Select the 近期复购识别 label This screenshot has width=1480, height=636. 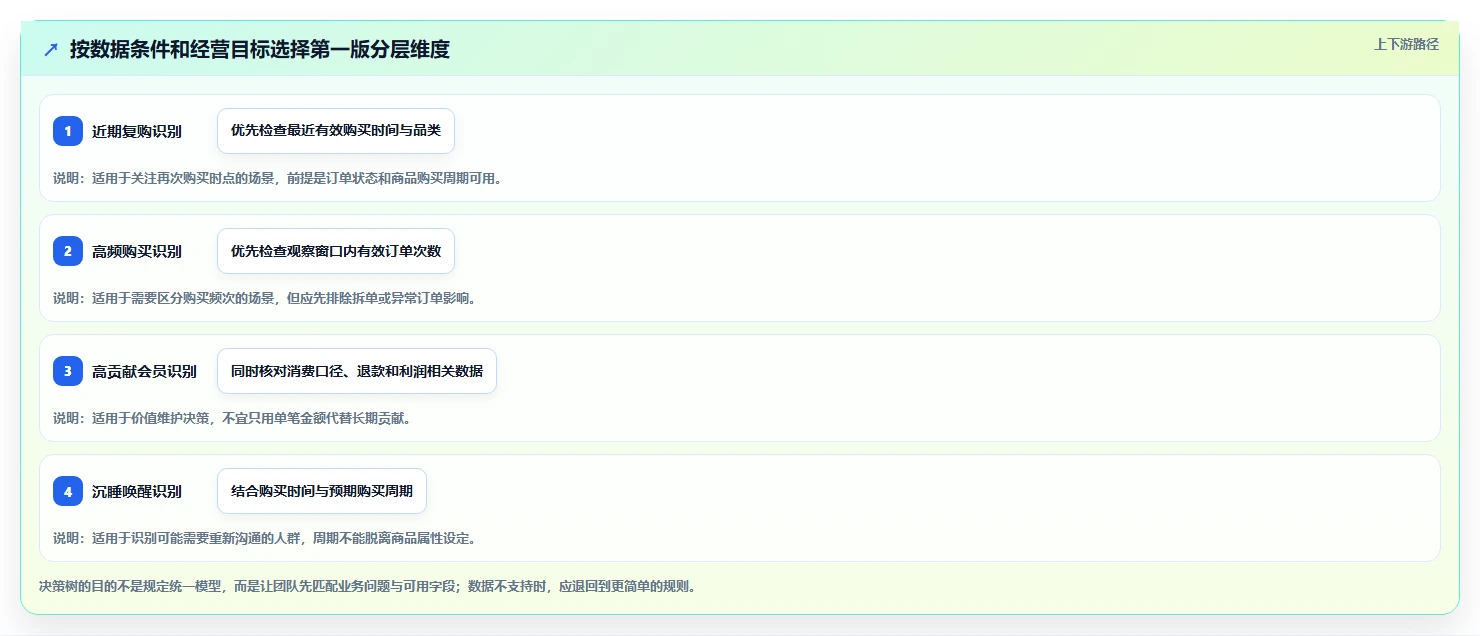137,132
